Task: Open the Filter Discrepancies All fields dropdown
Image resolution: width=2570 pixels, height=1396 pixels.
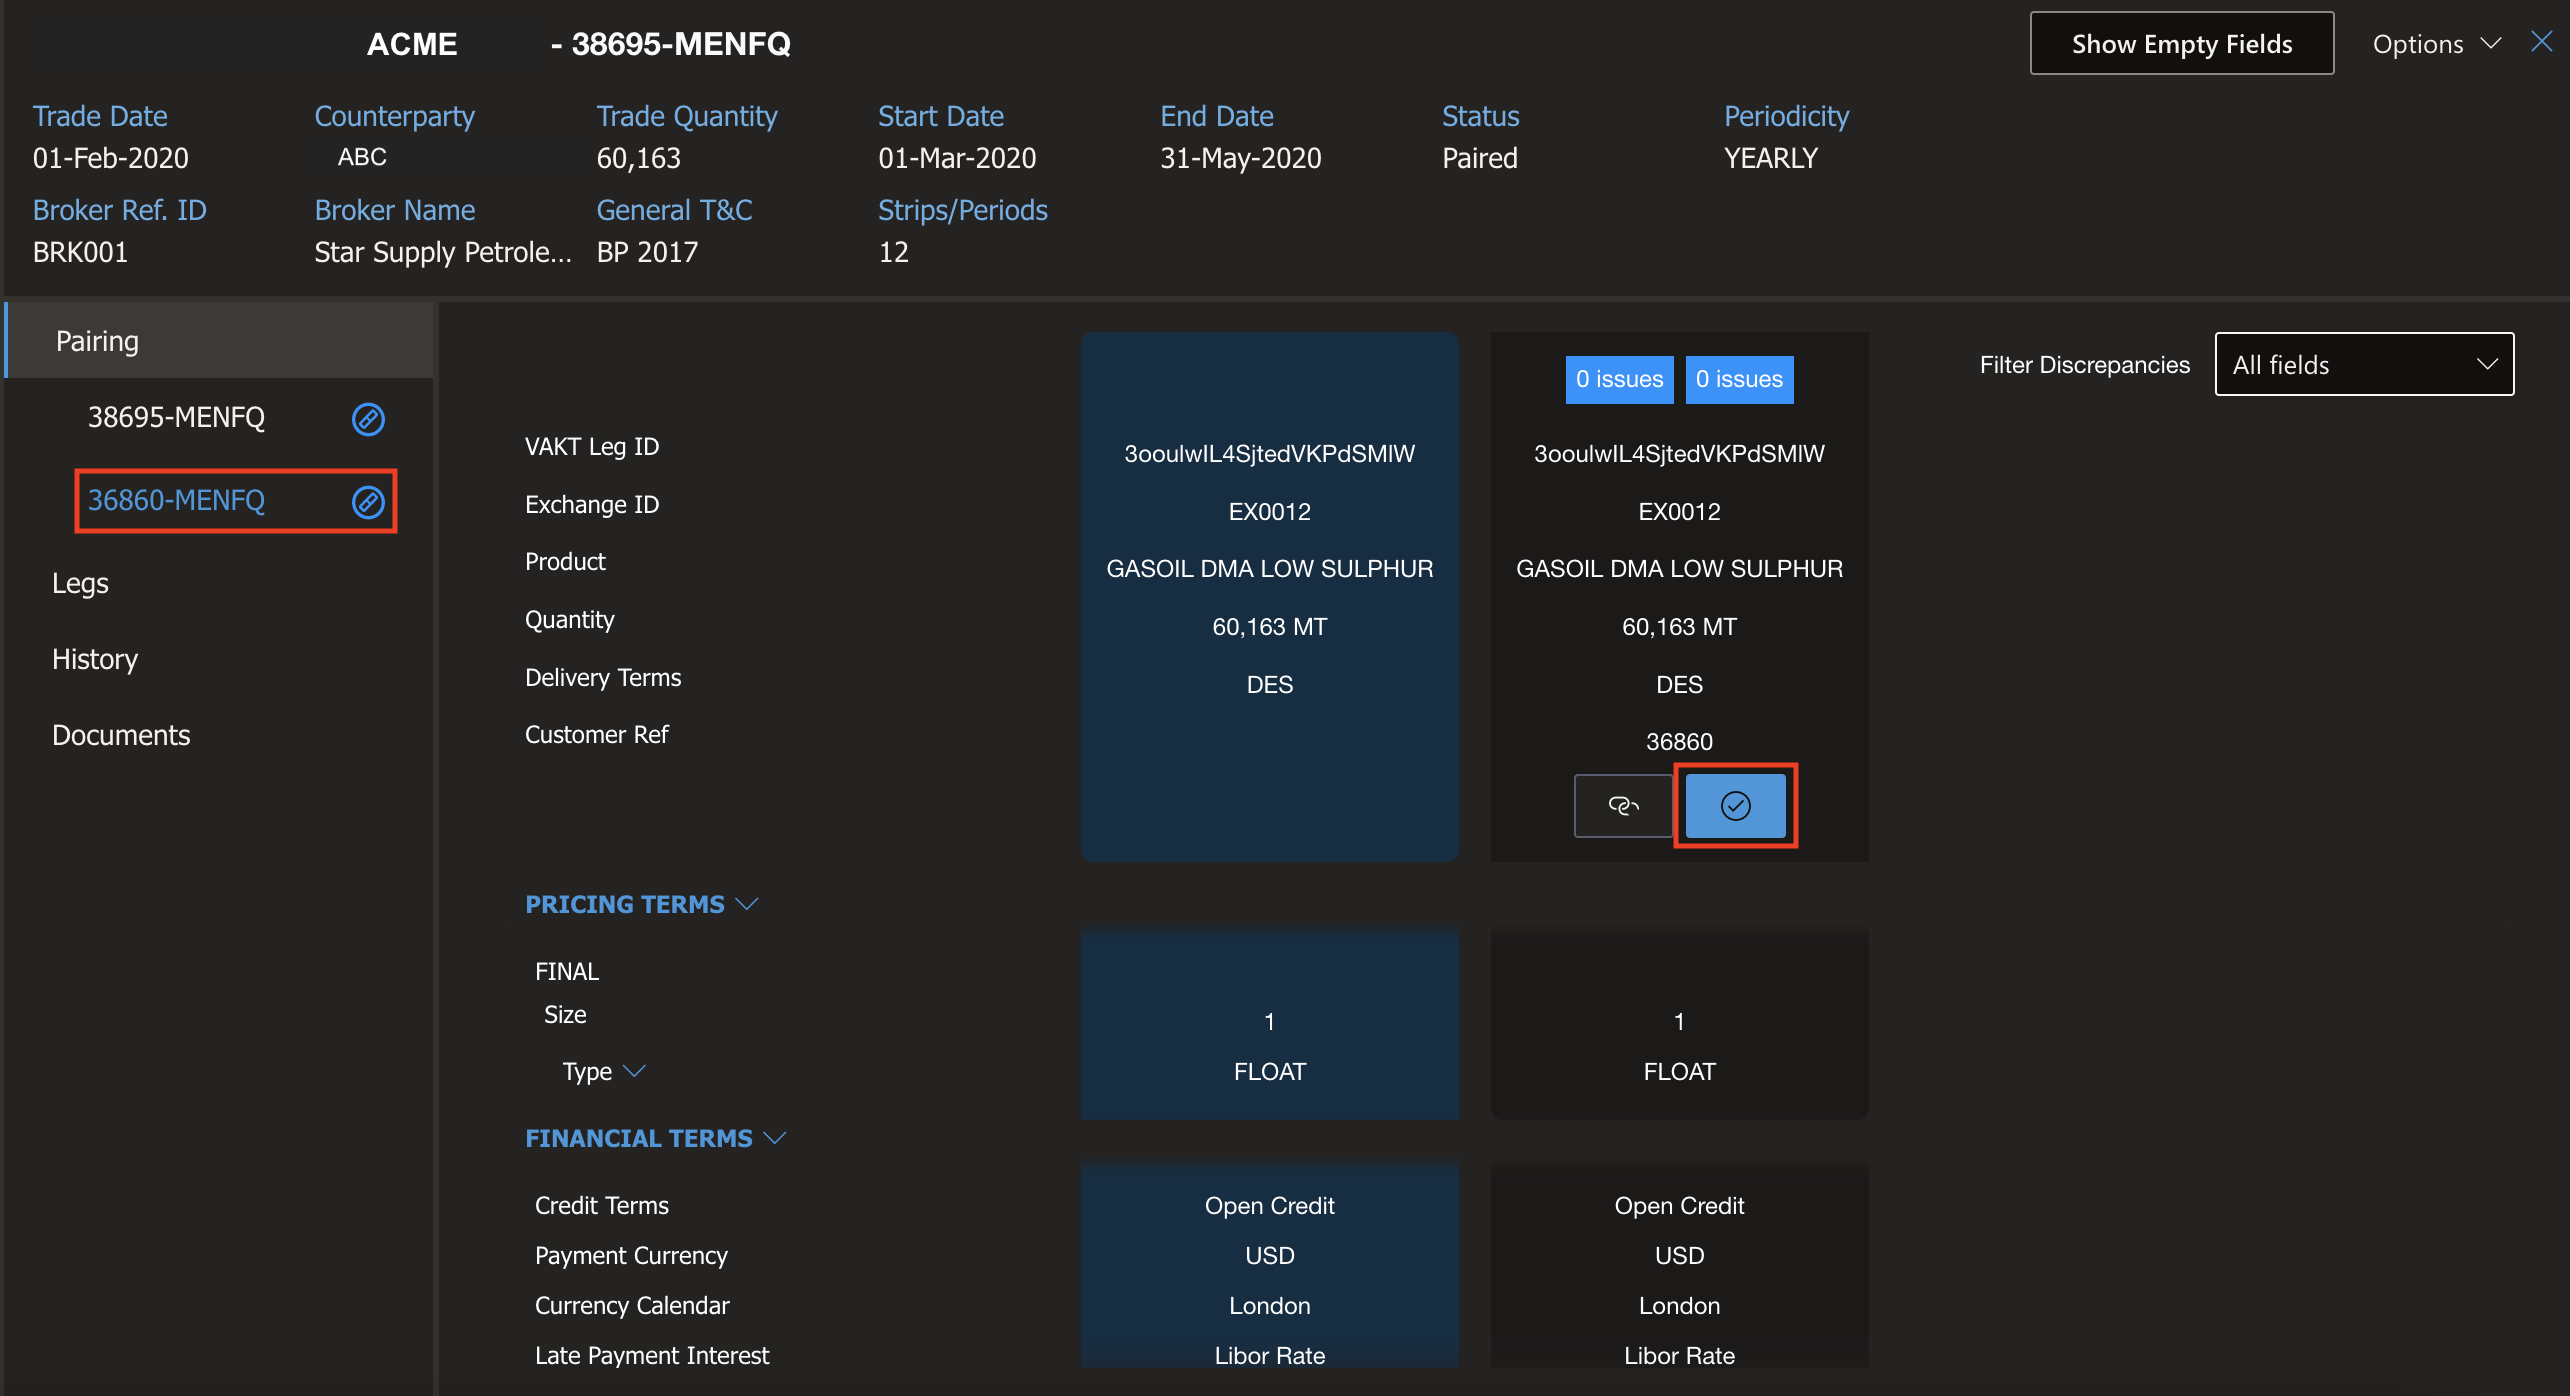Action: point(2363,365)
